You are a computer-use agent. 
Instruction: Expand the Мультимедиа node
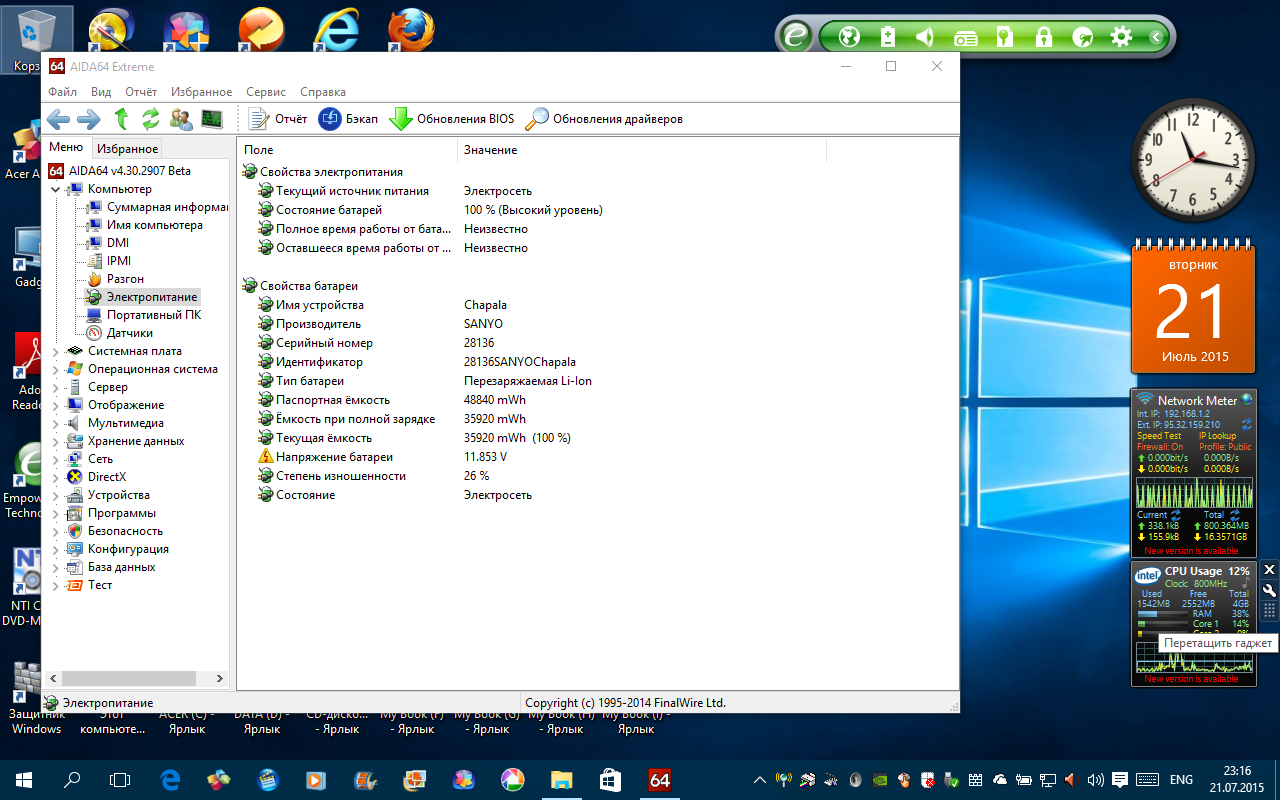pyautogui.click(x=56, y=423)
